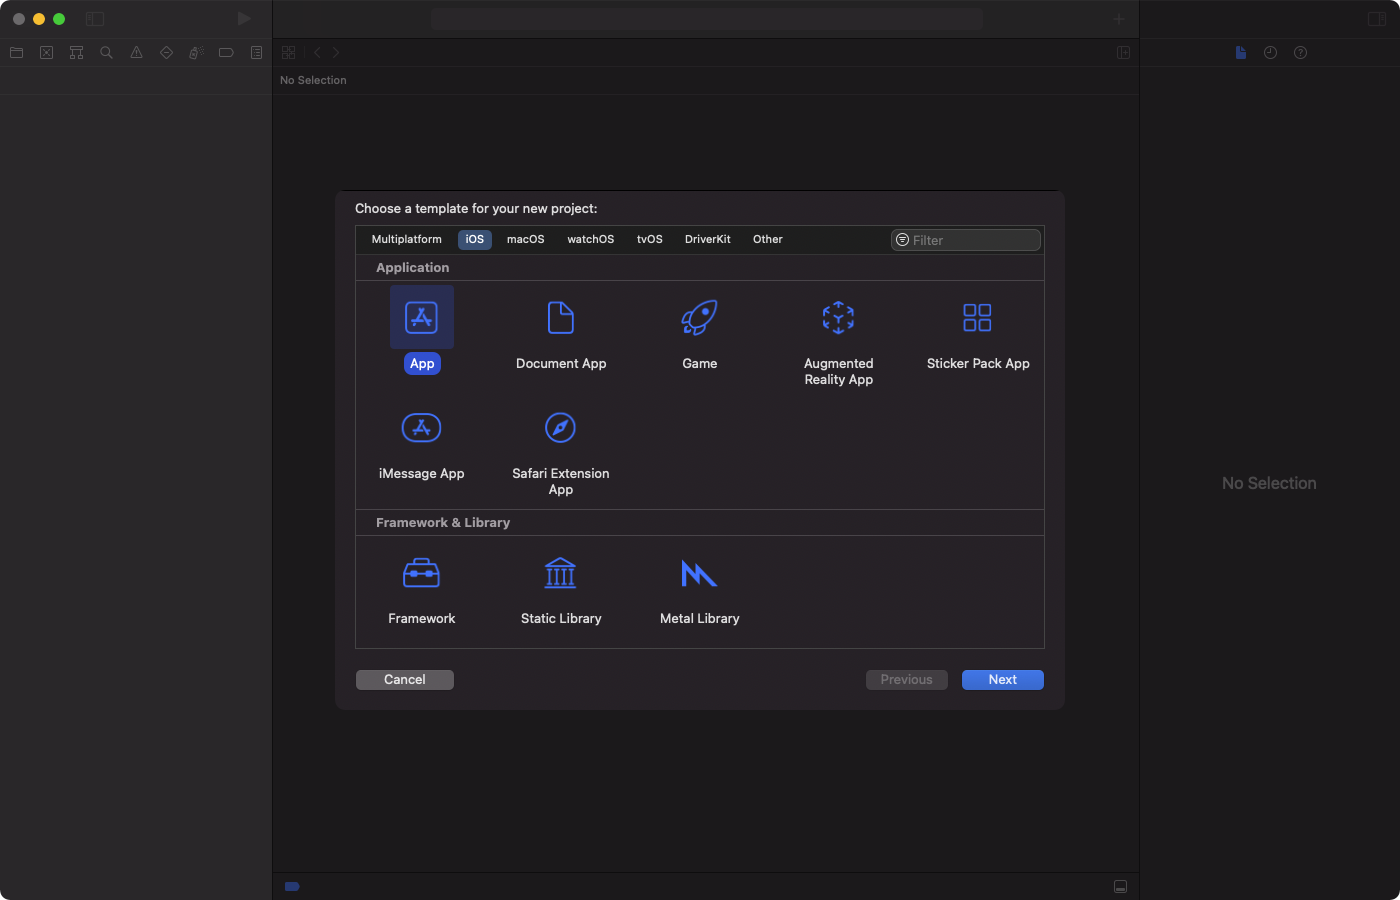Toggle the navigator sidebar

95,19
